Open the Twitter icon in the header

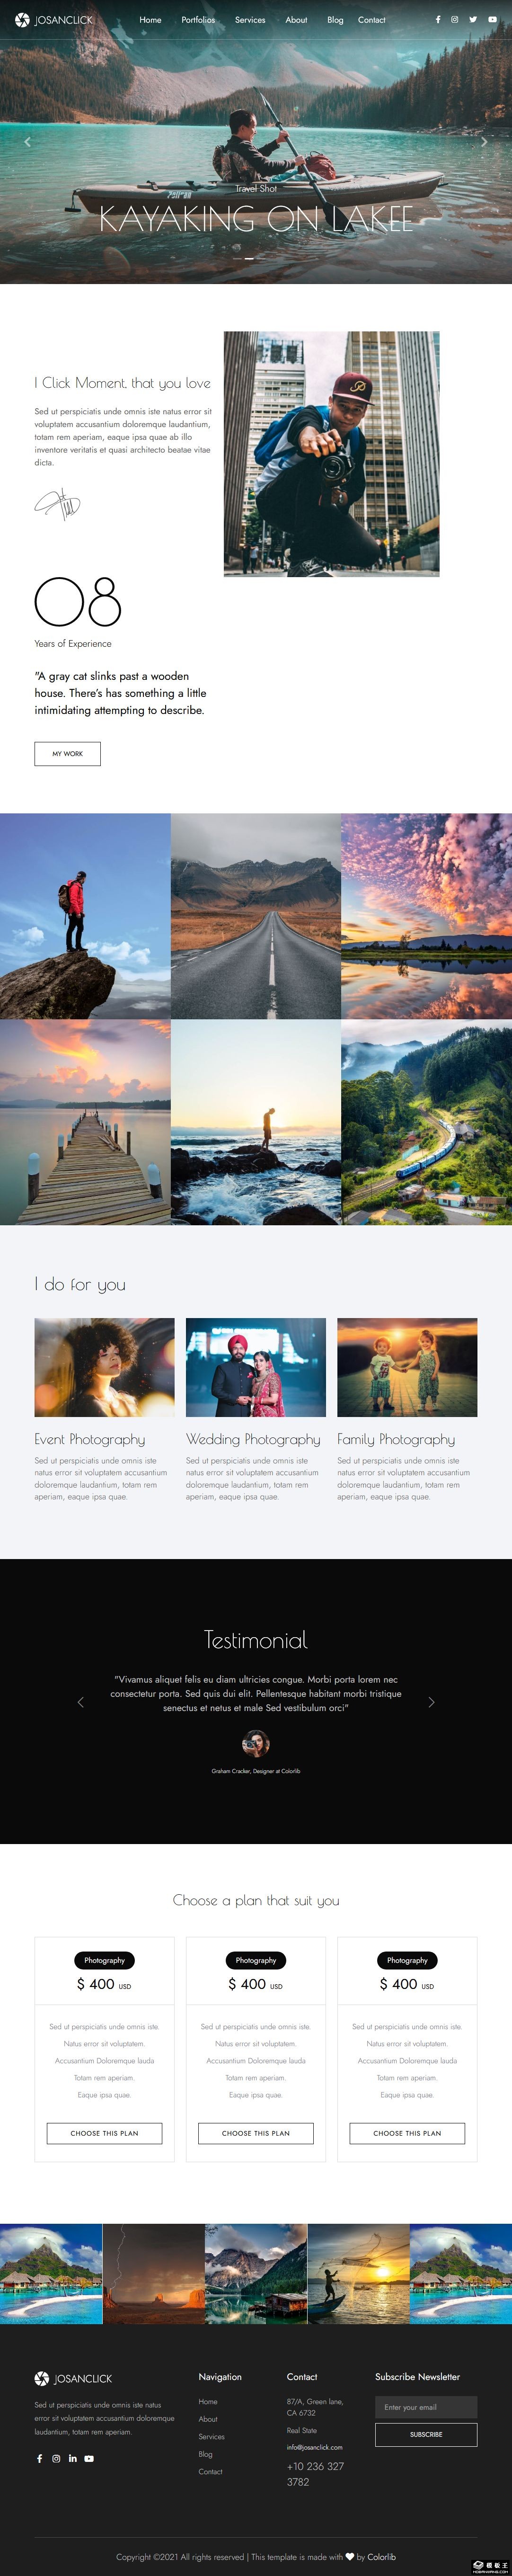[473, 20]
